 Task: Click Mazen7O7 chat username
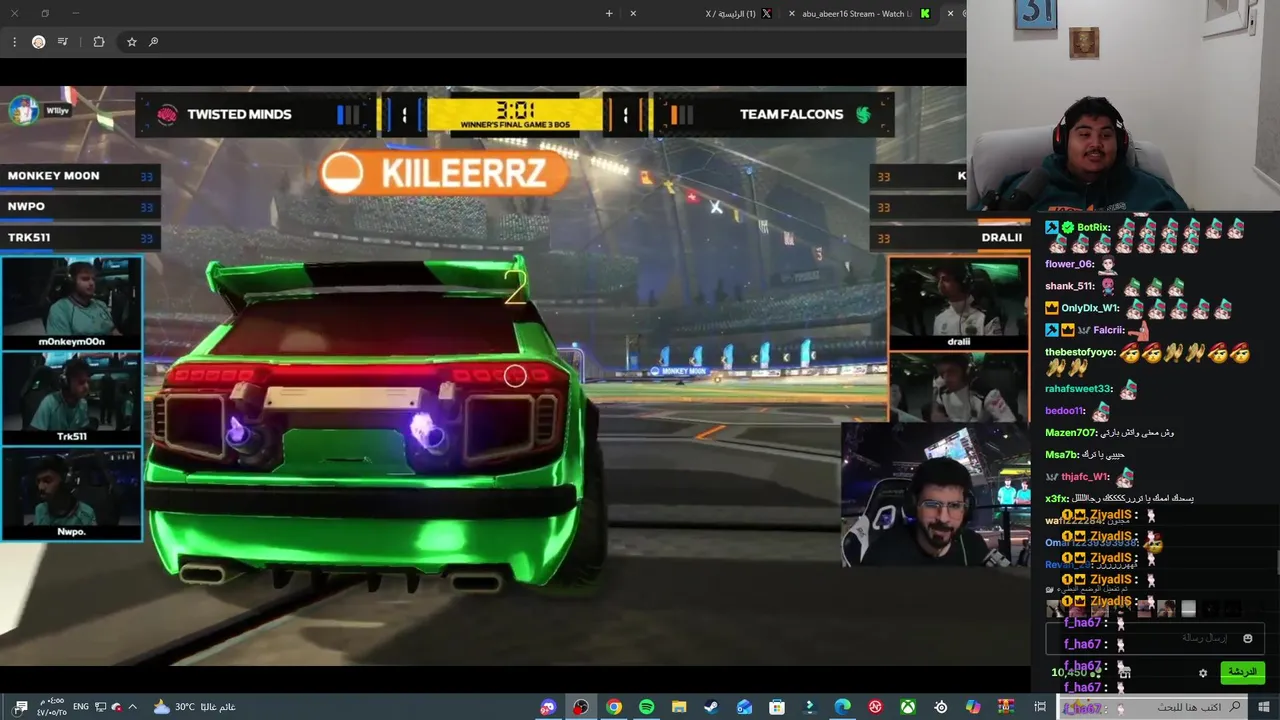(x=1071, y=433)
